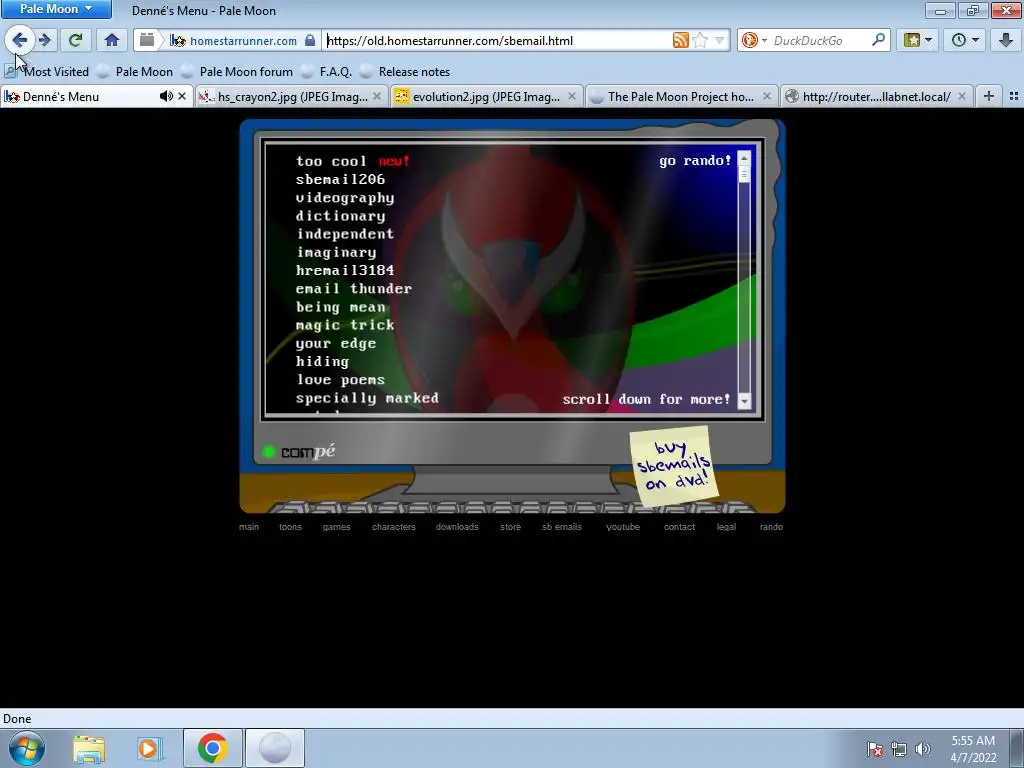The height and width of the screenshot is (768, 1024).
Task: Open the browser home page
Action: [x=112, y=40]
